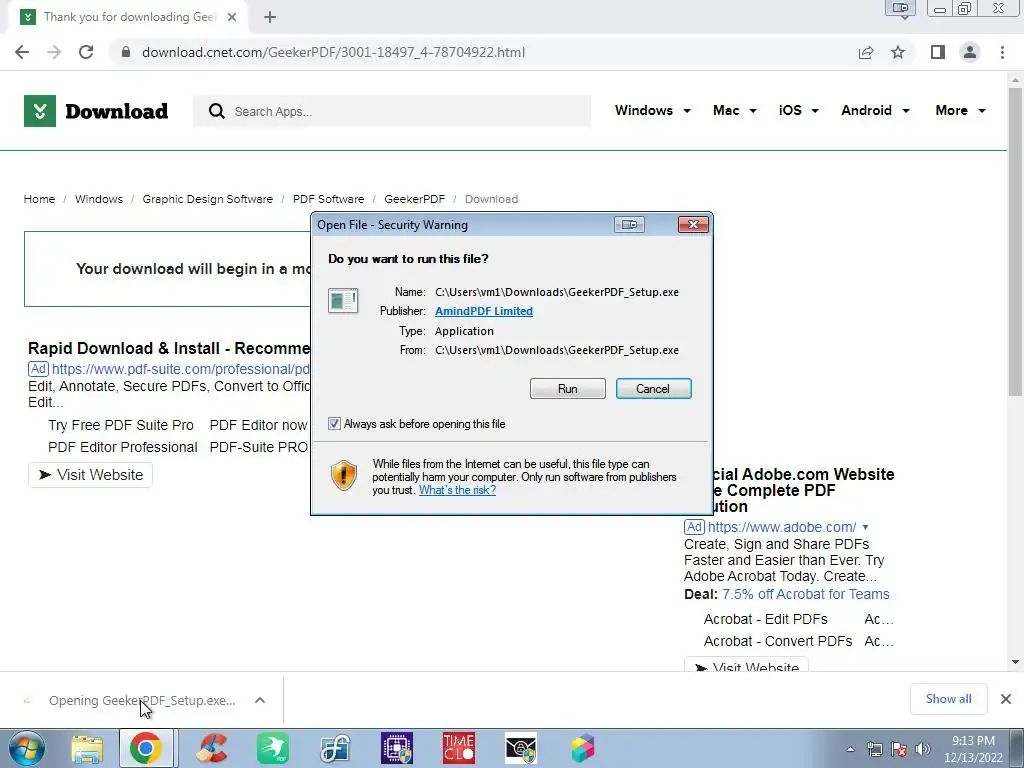1024x768 pixels.
Task: Uncheck Always ask before opening this file
Action: tap(334, 424)
